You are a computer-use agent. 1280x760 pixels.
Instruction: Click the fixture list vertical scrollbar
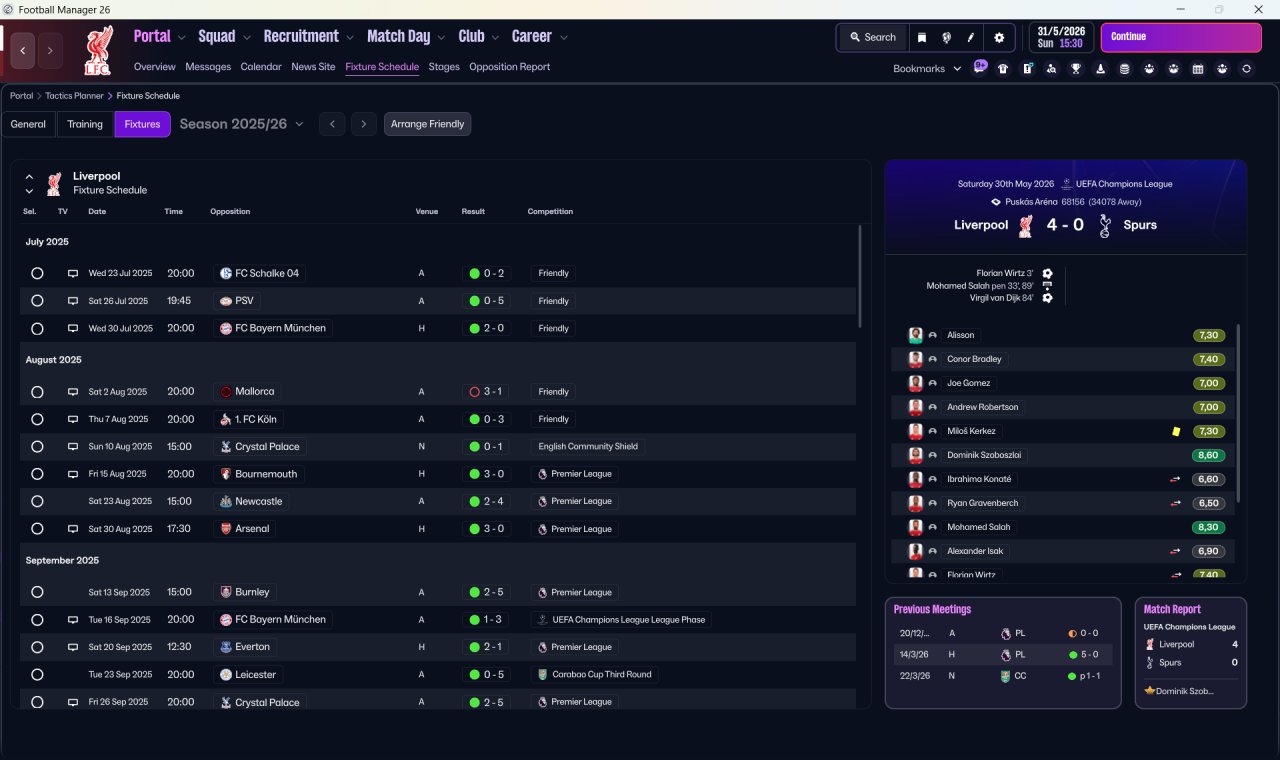tap(859, 277)
